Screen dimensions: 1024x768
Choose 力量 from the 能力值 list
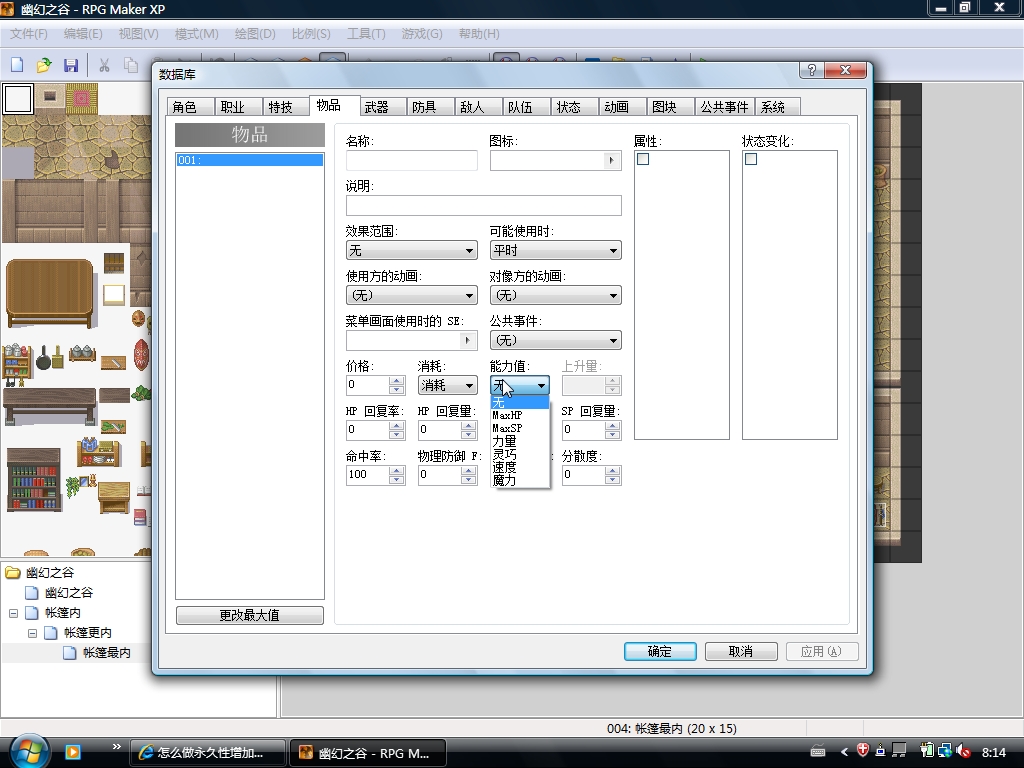pyautogui.click(x=520, y=441)
